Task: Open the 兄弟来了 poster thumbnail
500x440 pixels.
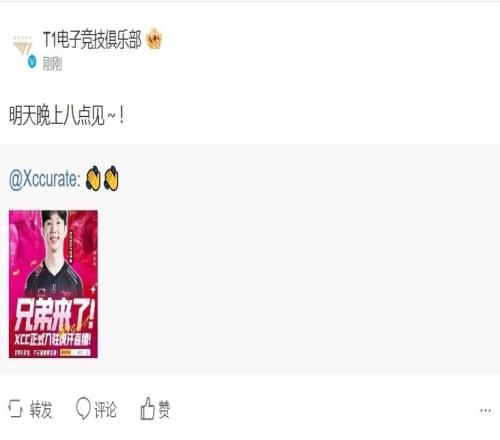Action: (53, 284)
